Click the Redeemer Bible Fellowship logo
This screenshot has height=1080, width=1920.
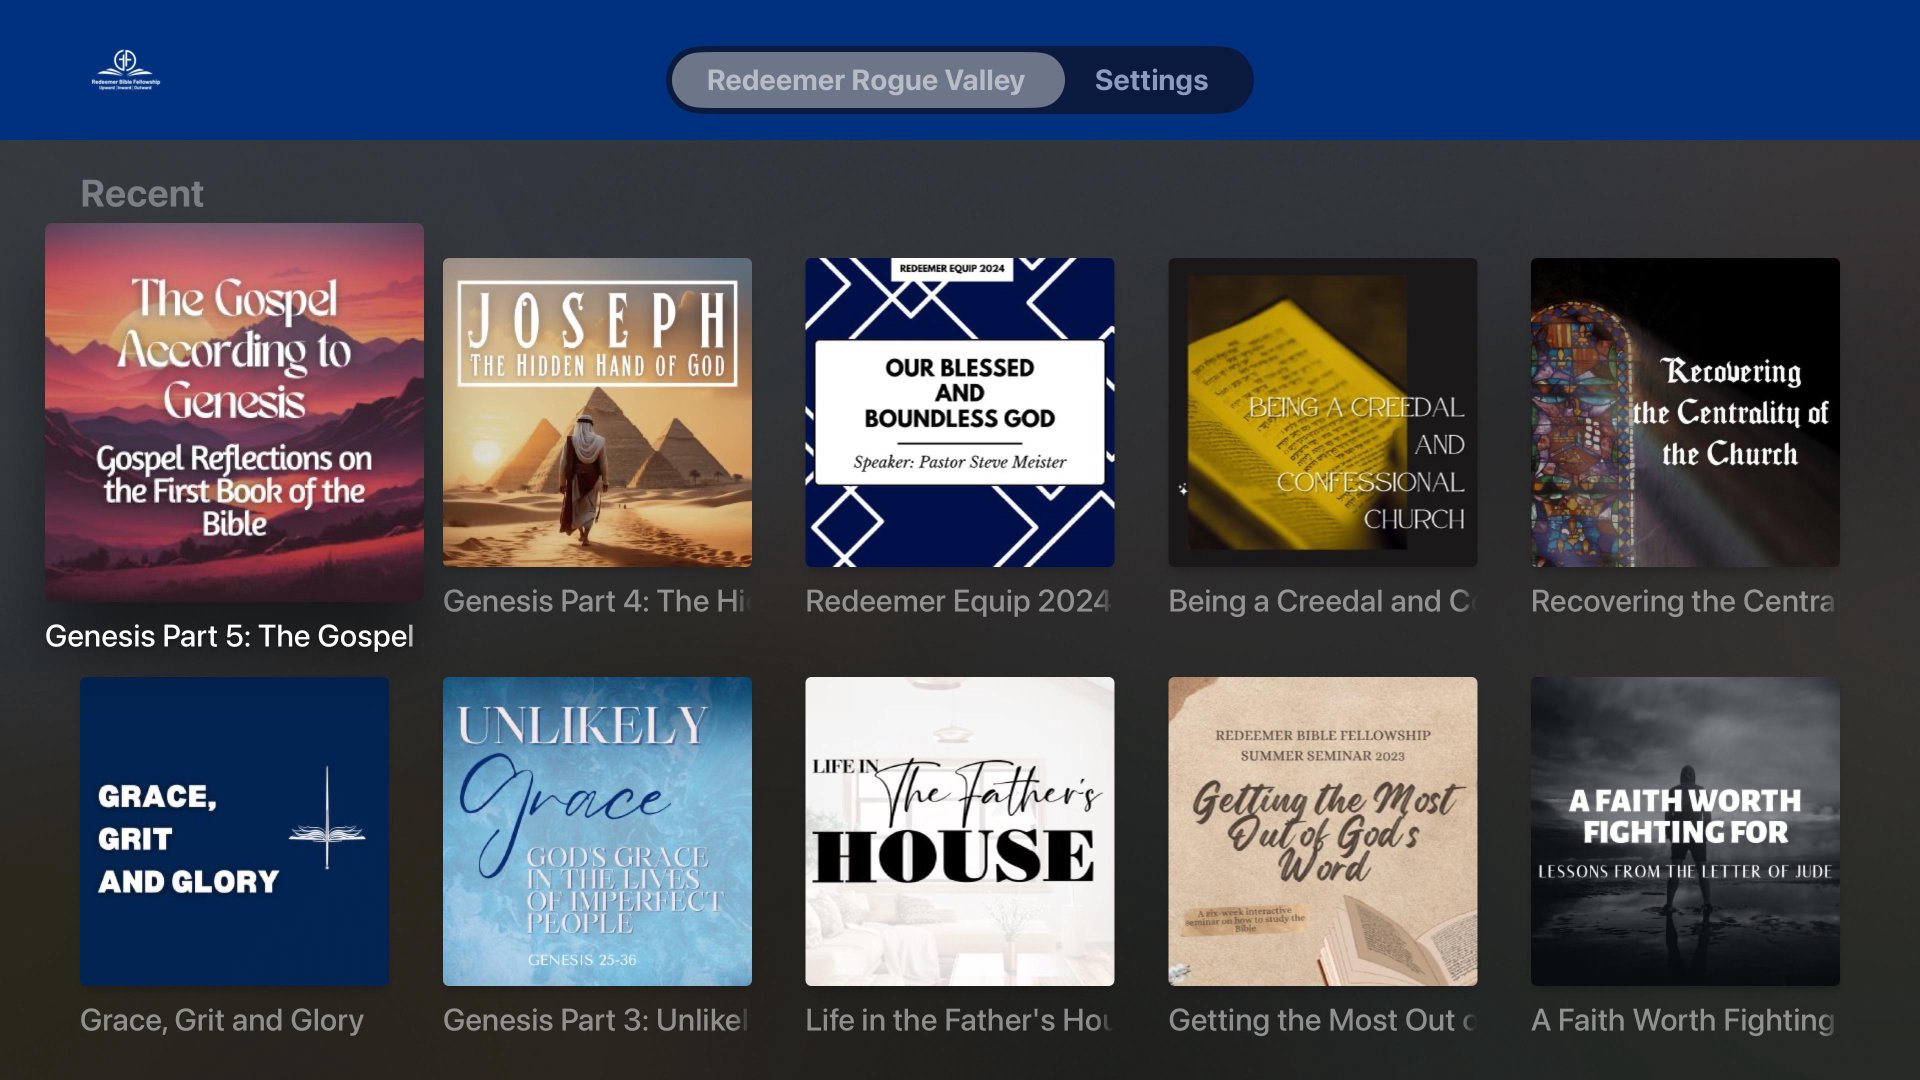click(x=126, y=70)
